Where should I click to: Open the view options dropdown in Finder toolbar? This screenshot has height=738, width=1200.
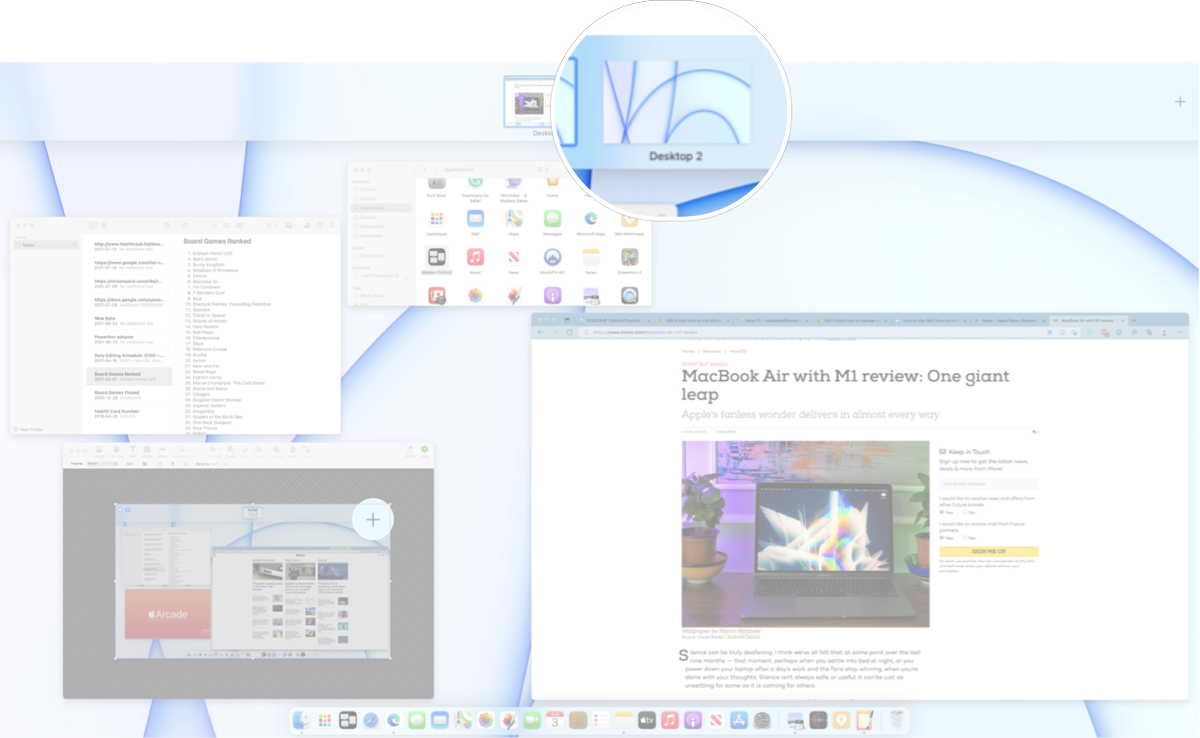pyautogui.click(x=545, y=170)
